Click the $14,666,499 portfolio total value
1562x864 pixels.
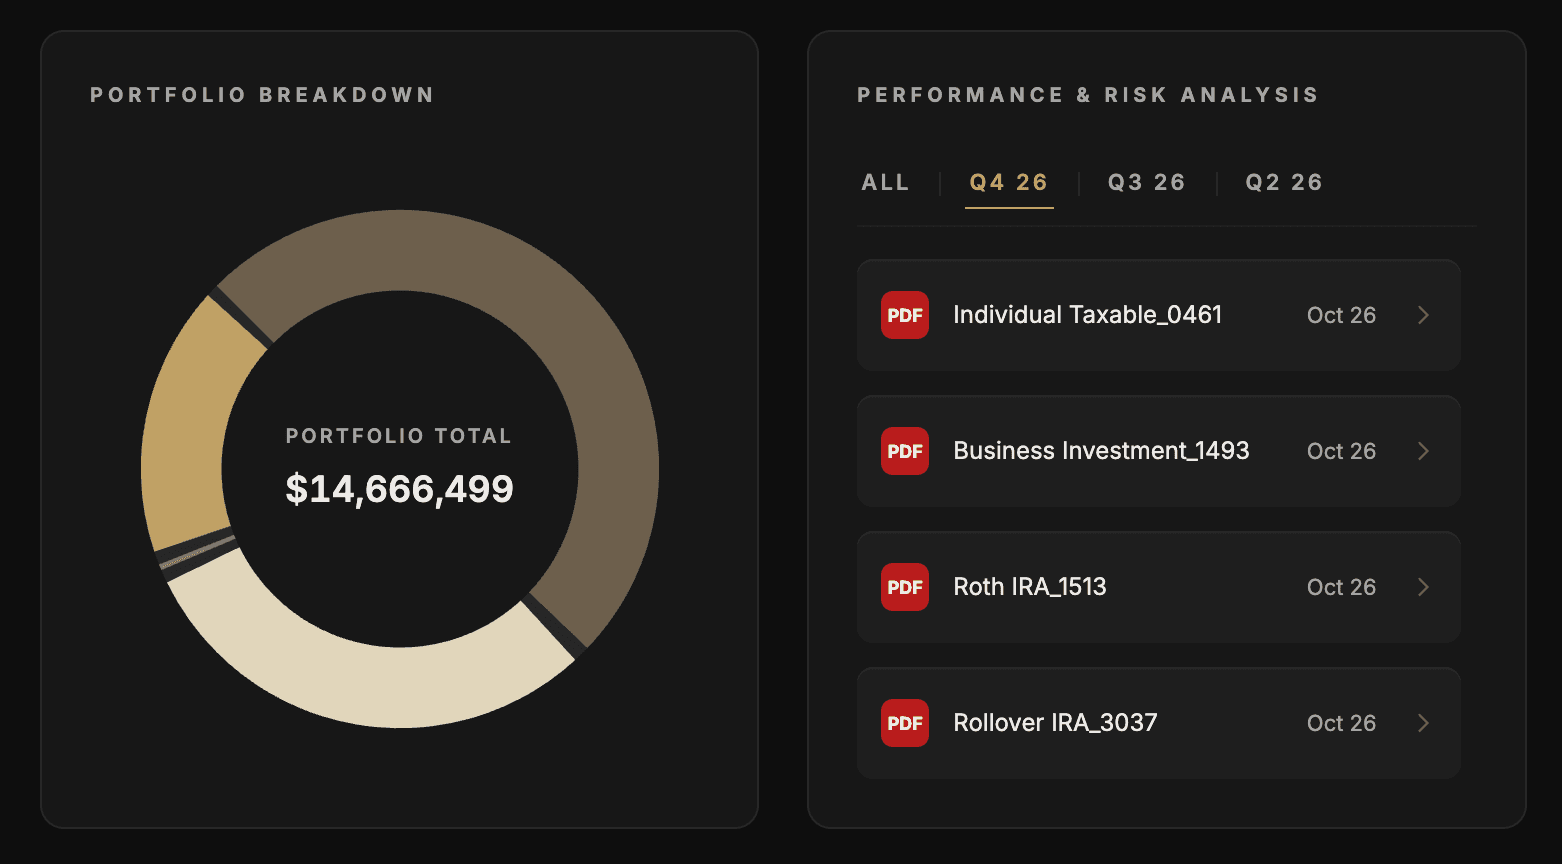point(400,489)
